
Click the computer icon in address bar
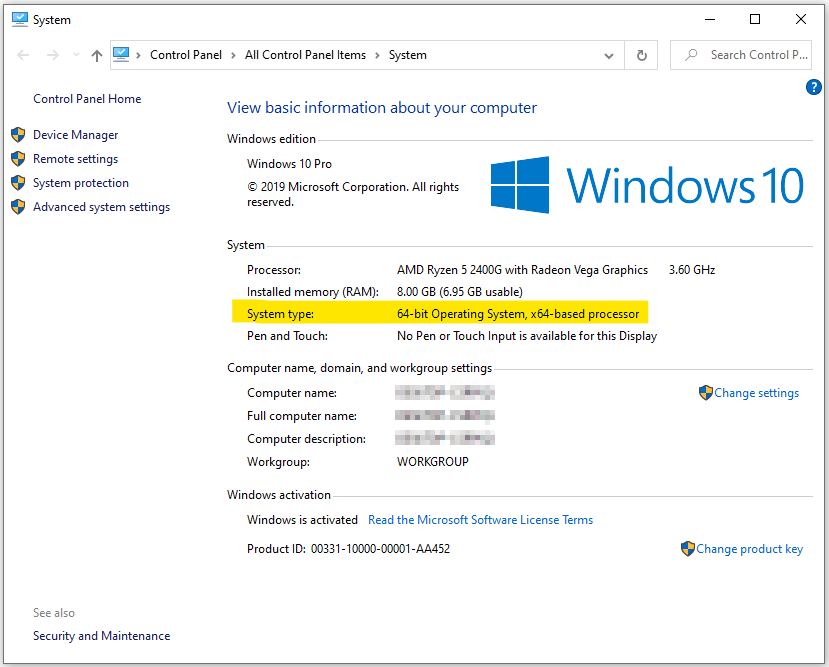tap(121, 54)
